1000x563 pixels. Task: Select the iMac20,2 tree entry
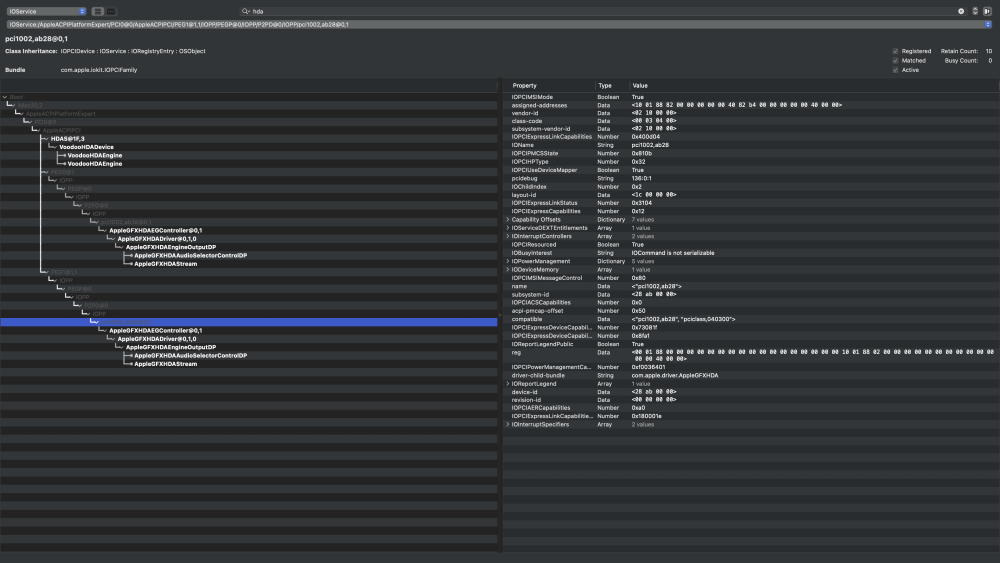(30, 105)
